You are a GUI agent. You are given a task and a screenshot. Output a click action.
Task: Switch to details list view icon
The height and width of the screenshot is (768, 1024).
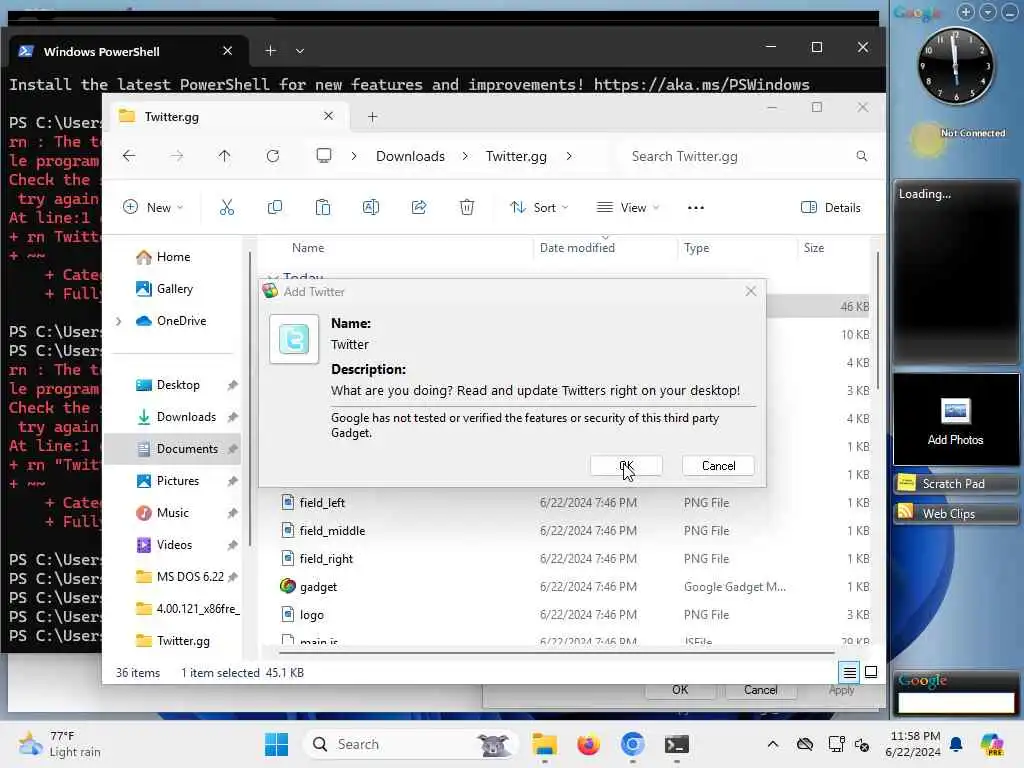click(x=850, y=672)
